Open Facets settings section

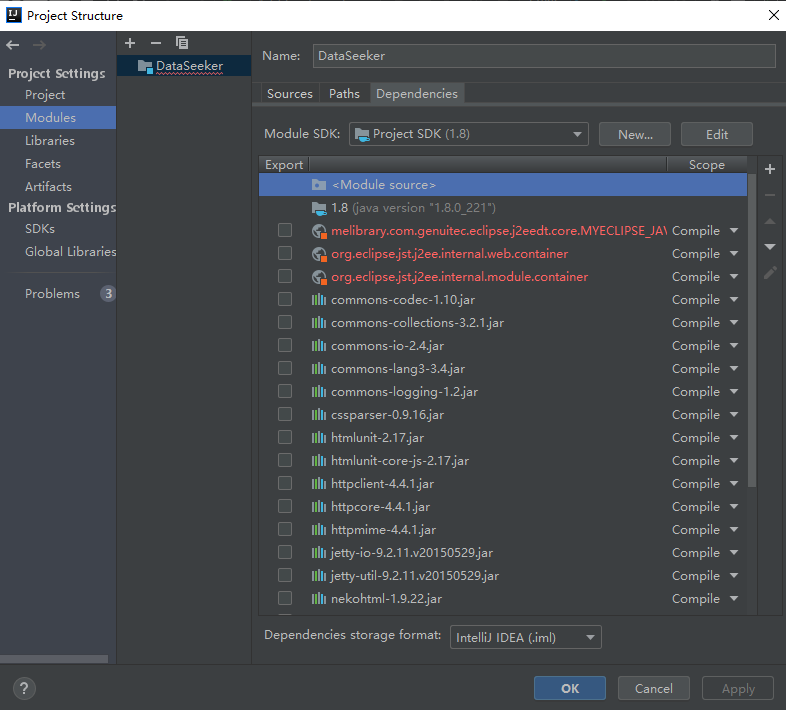pyautogui.click(x=43, y=164)
